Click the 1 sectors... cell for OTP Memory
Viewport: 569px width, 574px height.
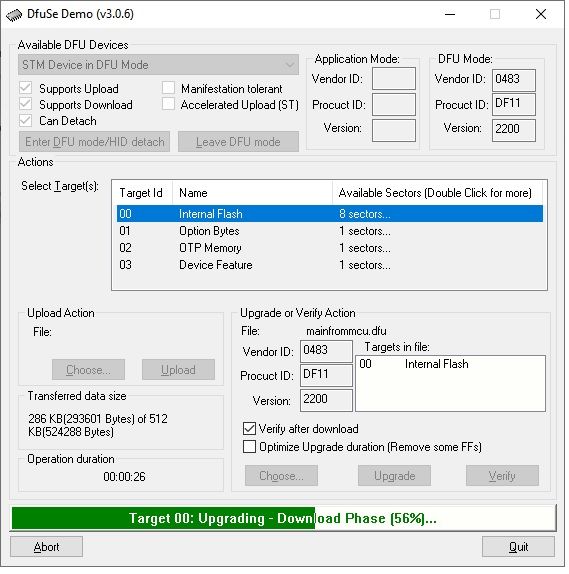tap(365, 248)
